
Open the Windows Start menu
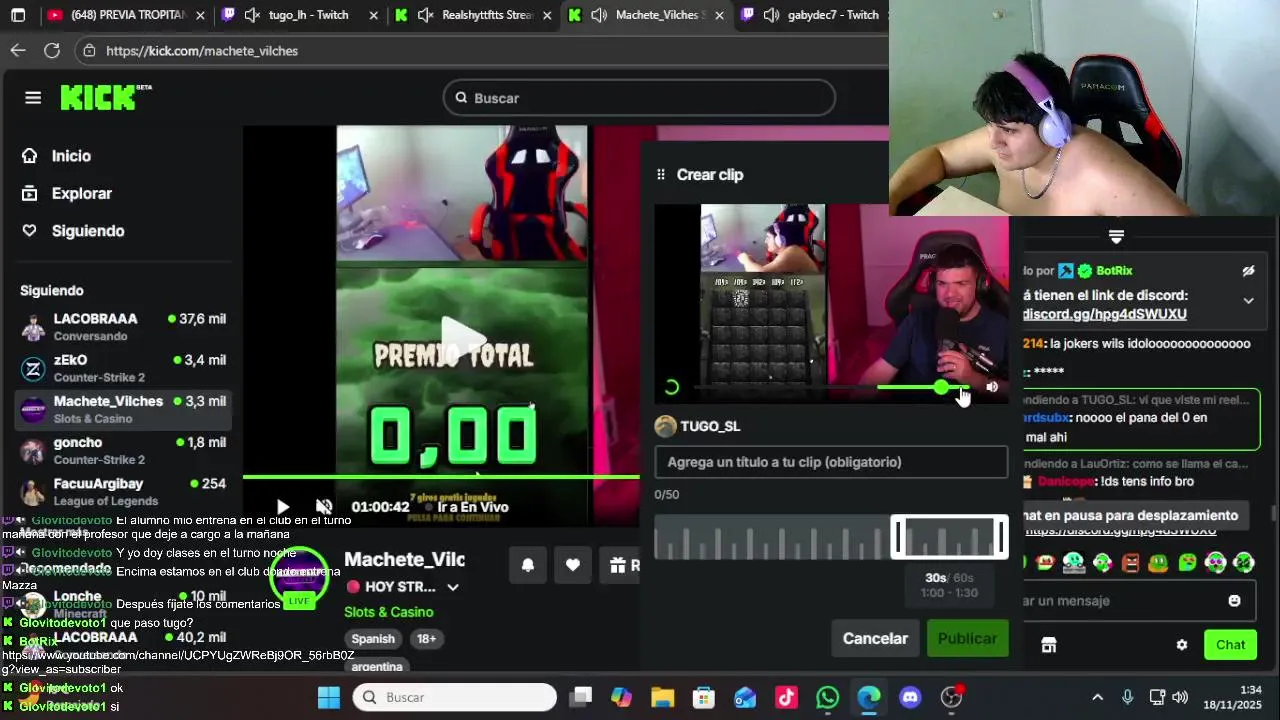329,697
